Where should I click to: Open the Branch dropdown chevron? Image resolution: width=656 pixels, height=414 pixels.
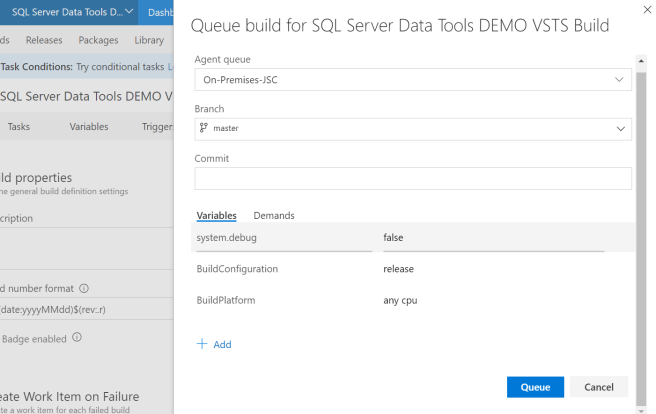pos(619,128)
